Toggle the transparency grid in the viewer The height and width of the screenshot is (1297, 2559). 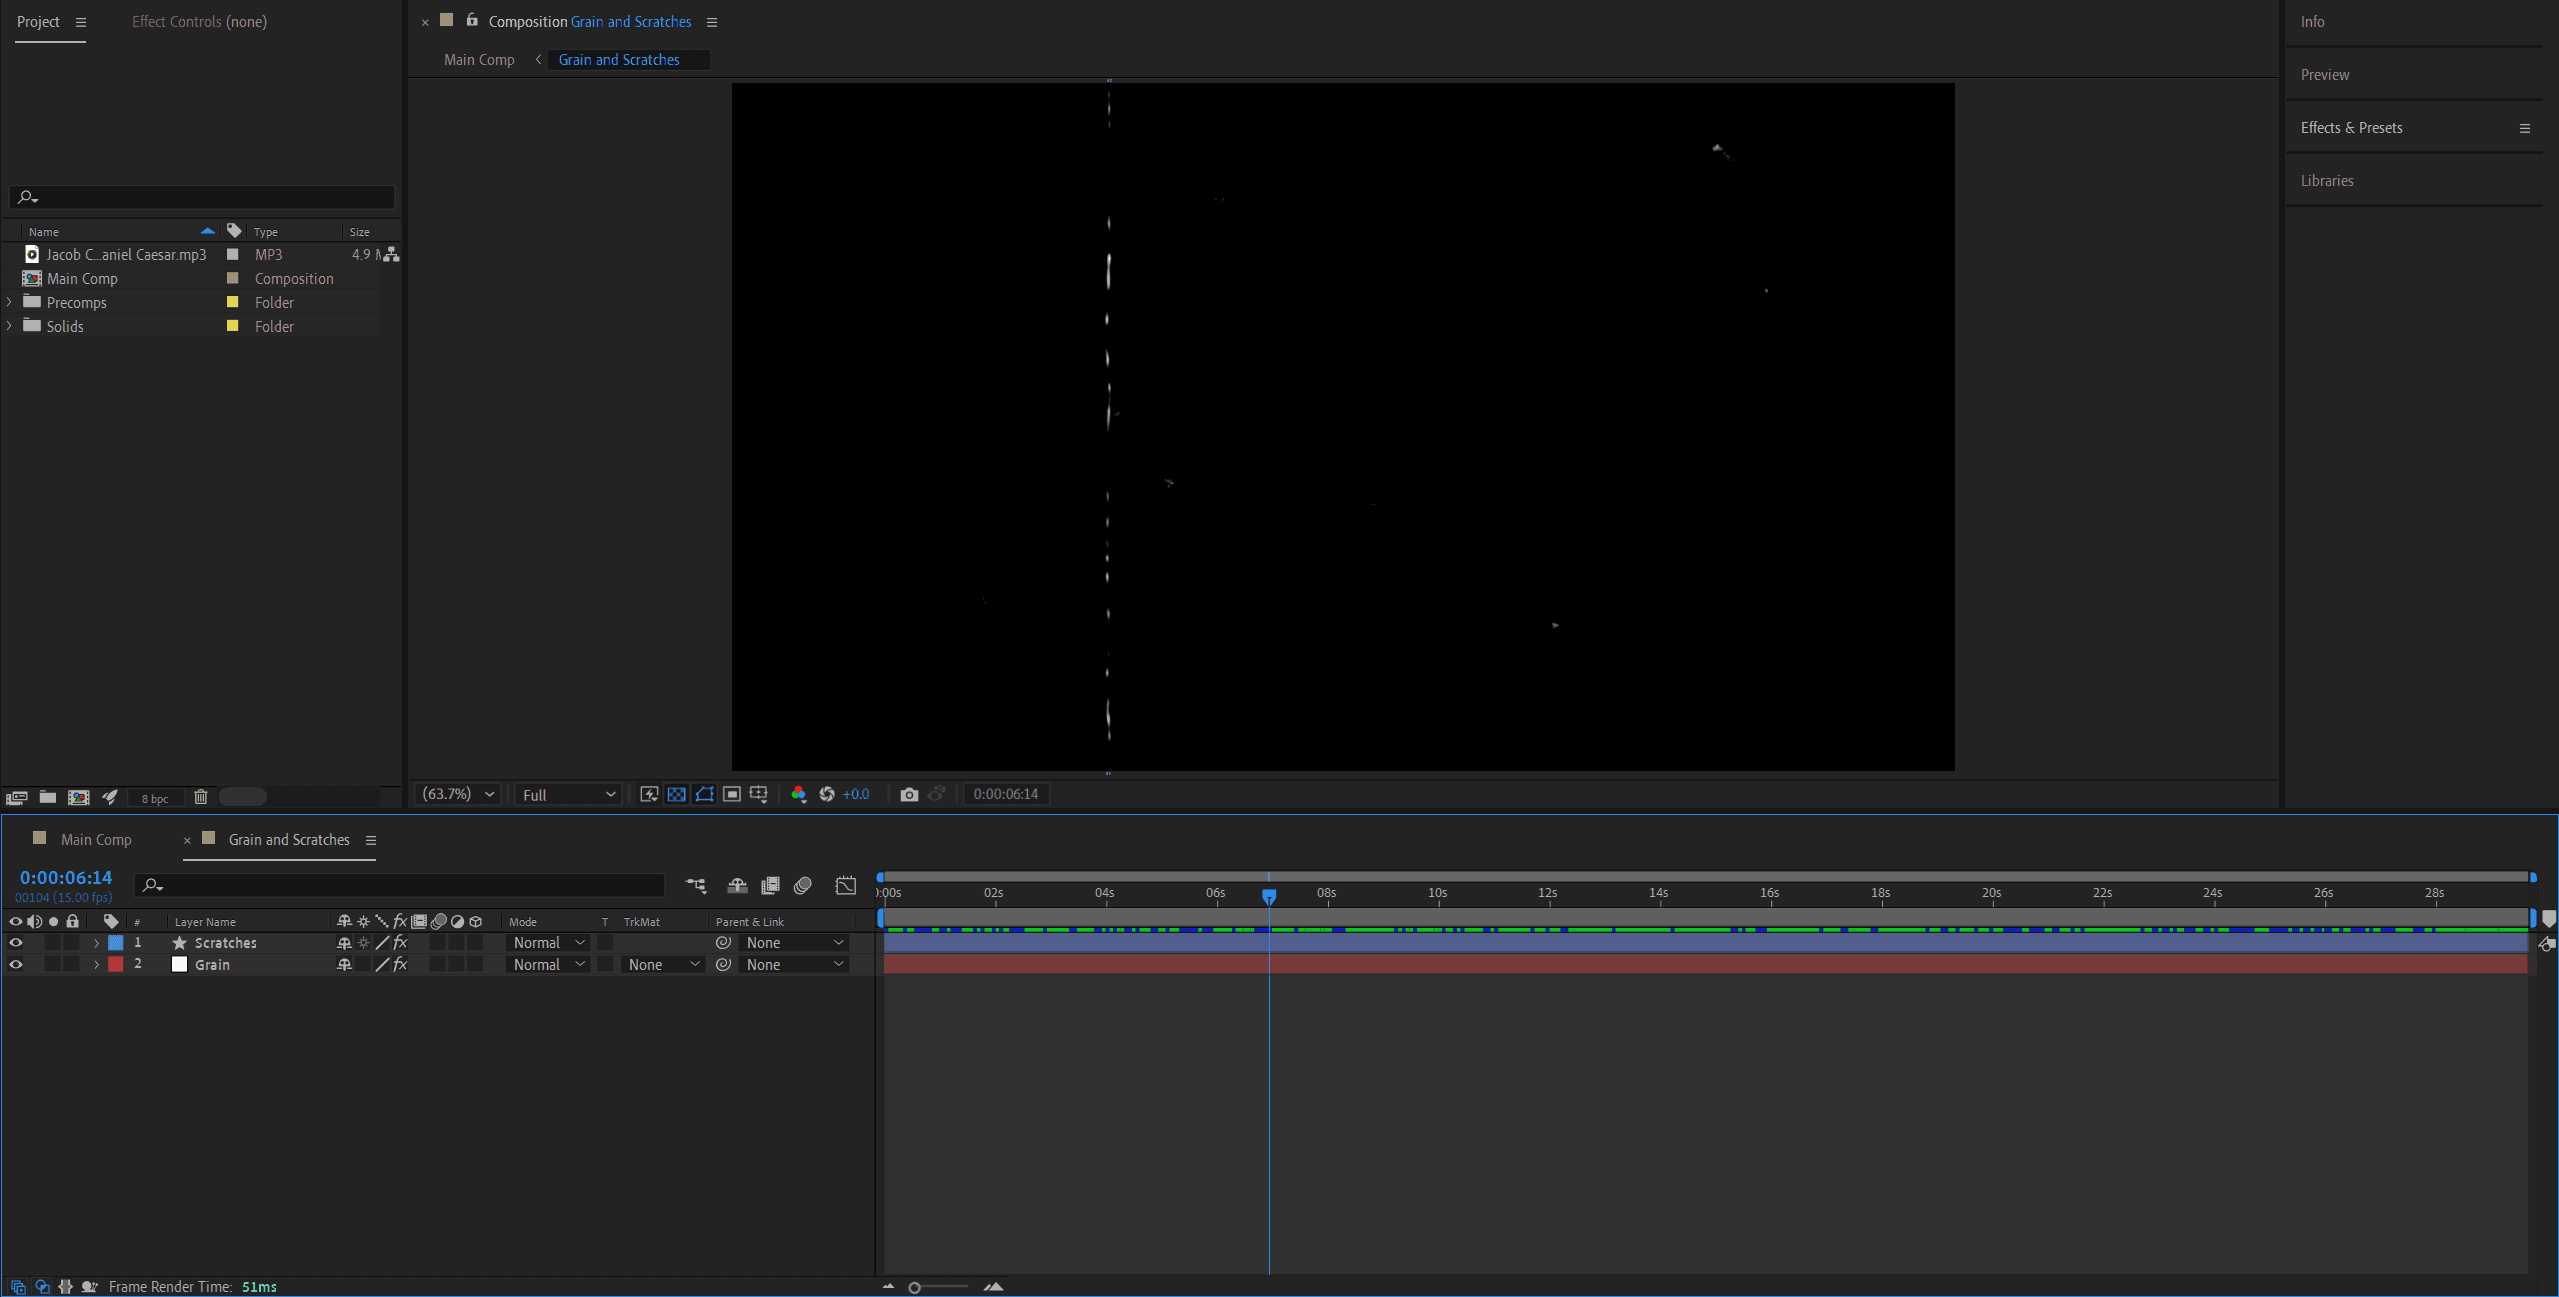click(x=677, y=794)
